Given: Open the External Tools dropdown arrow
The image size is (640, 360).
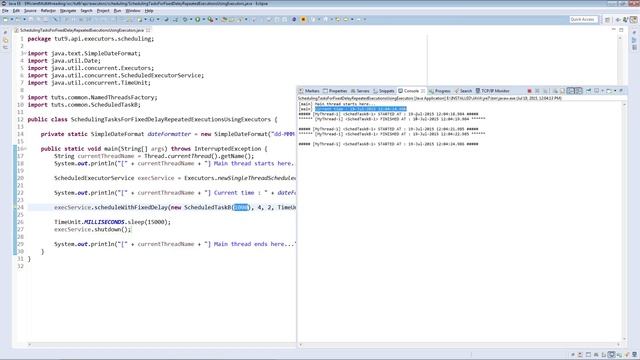Looking at the screenshot, I should pyautogui.click(x=216, y=19).
